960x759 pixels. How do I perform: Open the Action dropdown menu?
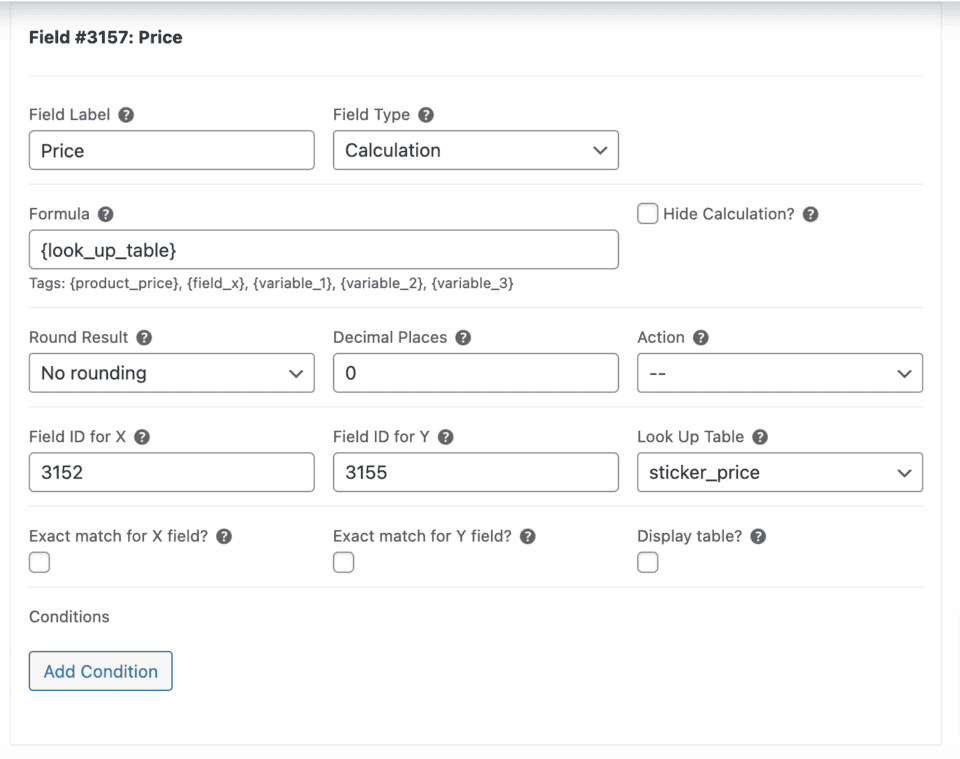point(779,374)
